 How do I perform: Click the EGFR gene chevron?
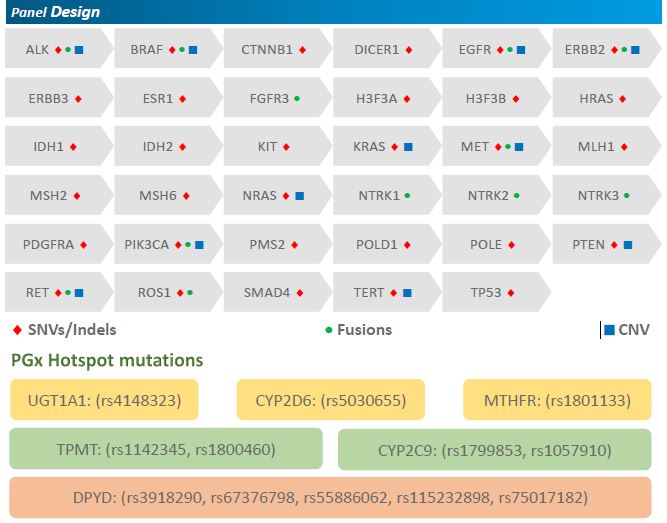(x=492, y=49)
